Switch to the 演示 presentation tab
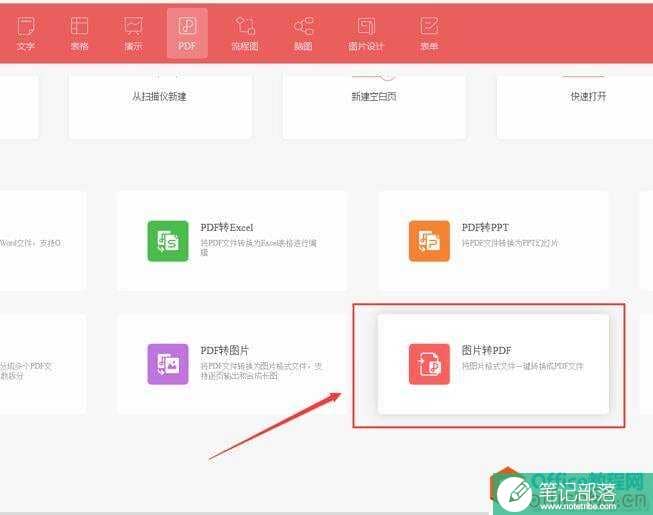This screenshot has height=515, width=653. [133, 34]
